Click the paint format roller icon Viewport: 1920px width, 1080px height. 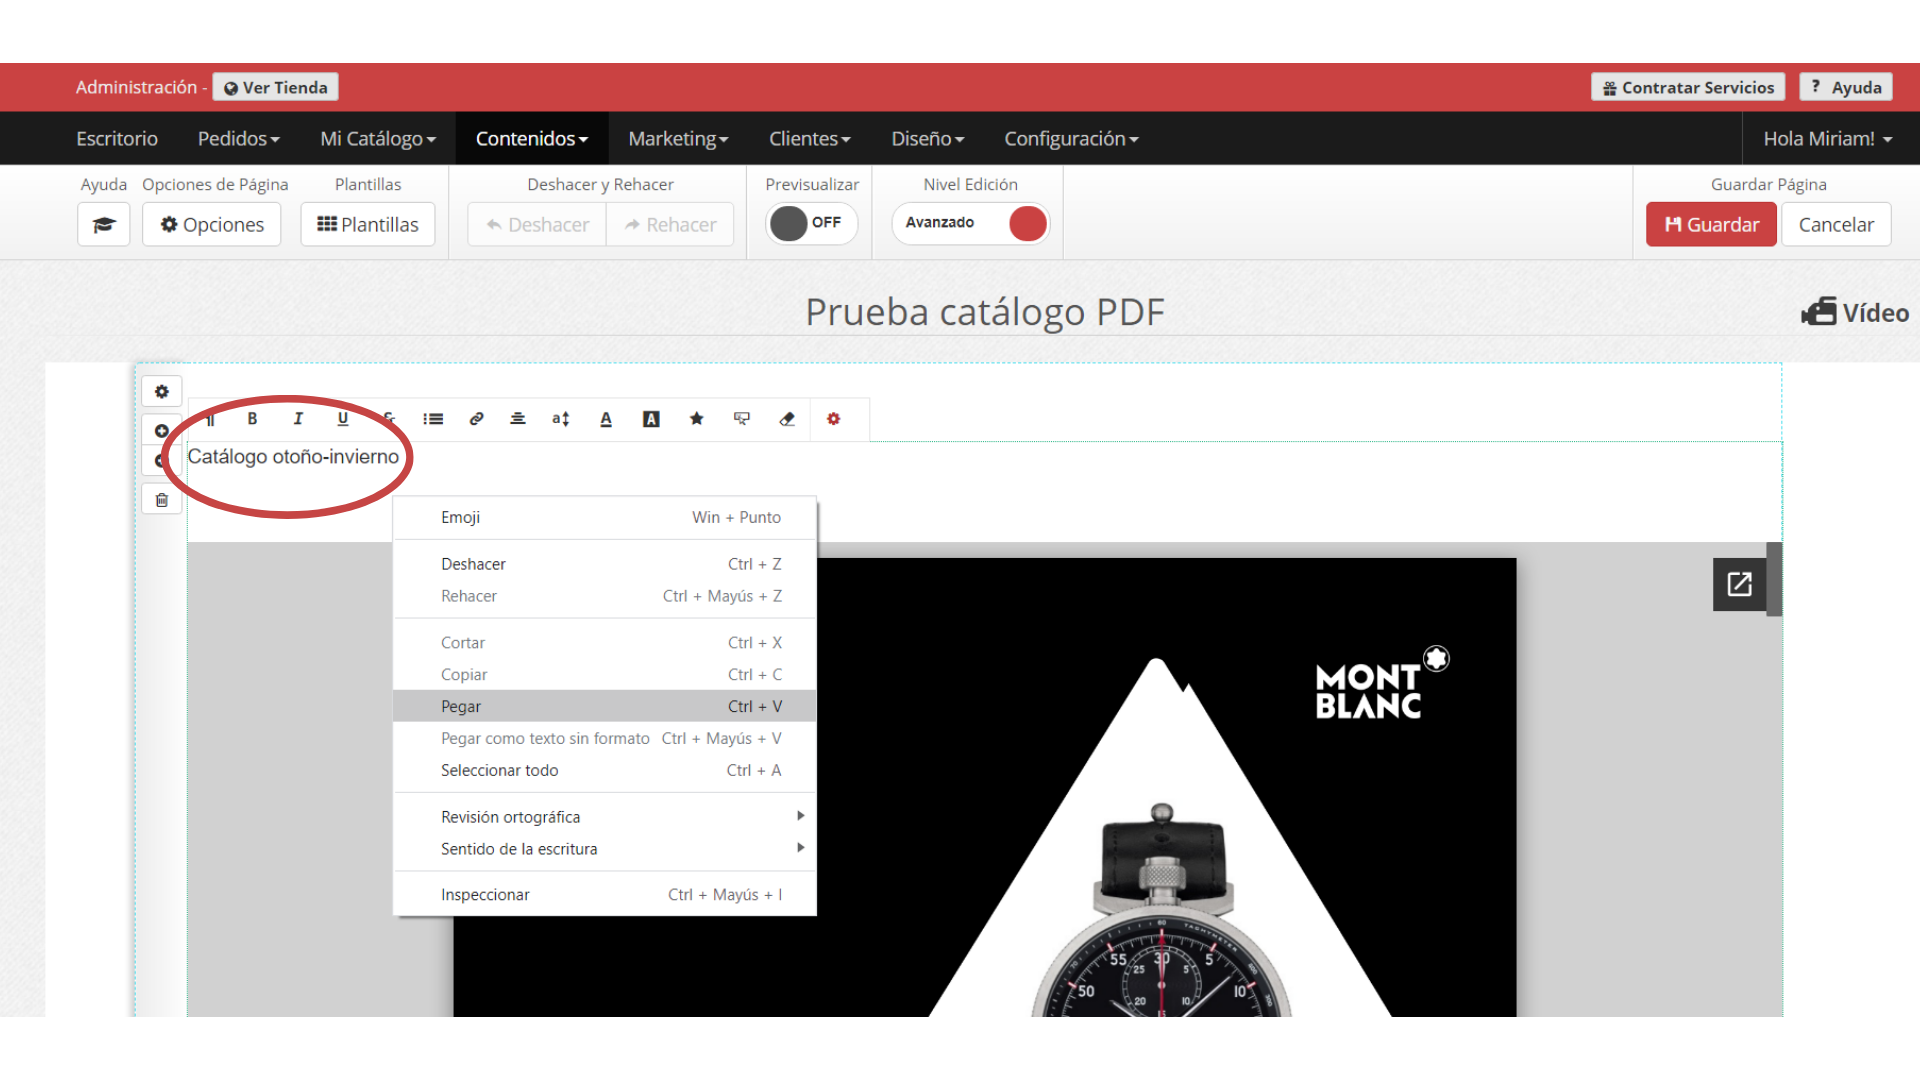[742, 419]
